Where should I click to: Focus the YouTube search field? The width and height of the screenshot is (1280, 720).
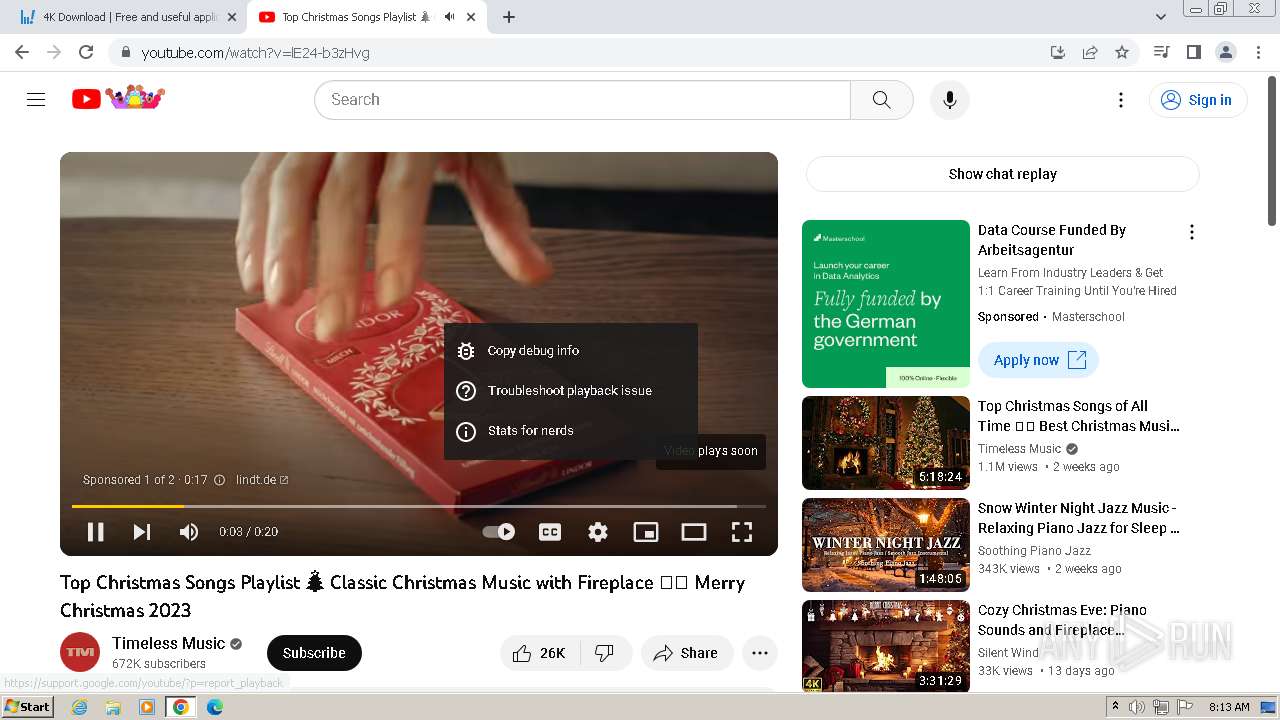(x=582, y=99)
